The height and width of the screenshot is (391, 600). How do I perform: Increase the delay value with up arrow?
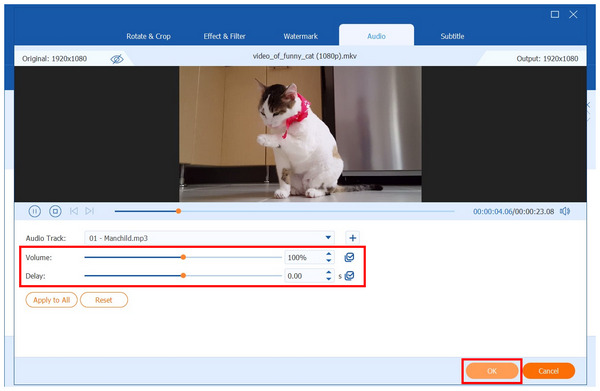tap(328, 272)
